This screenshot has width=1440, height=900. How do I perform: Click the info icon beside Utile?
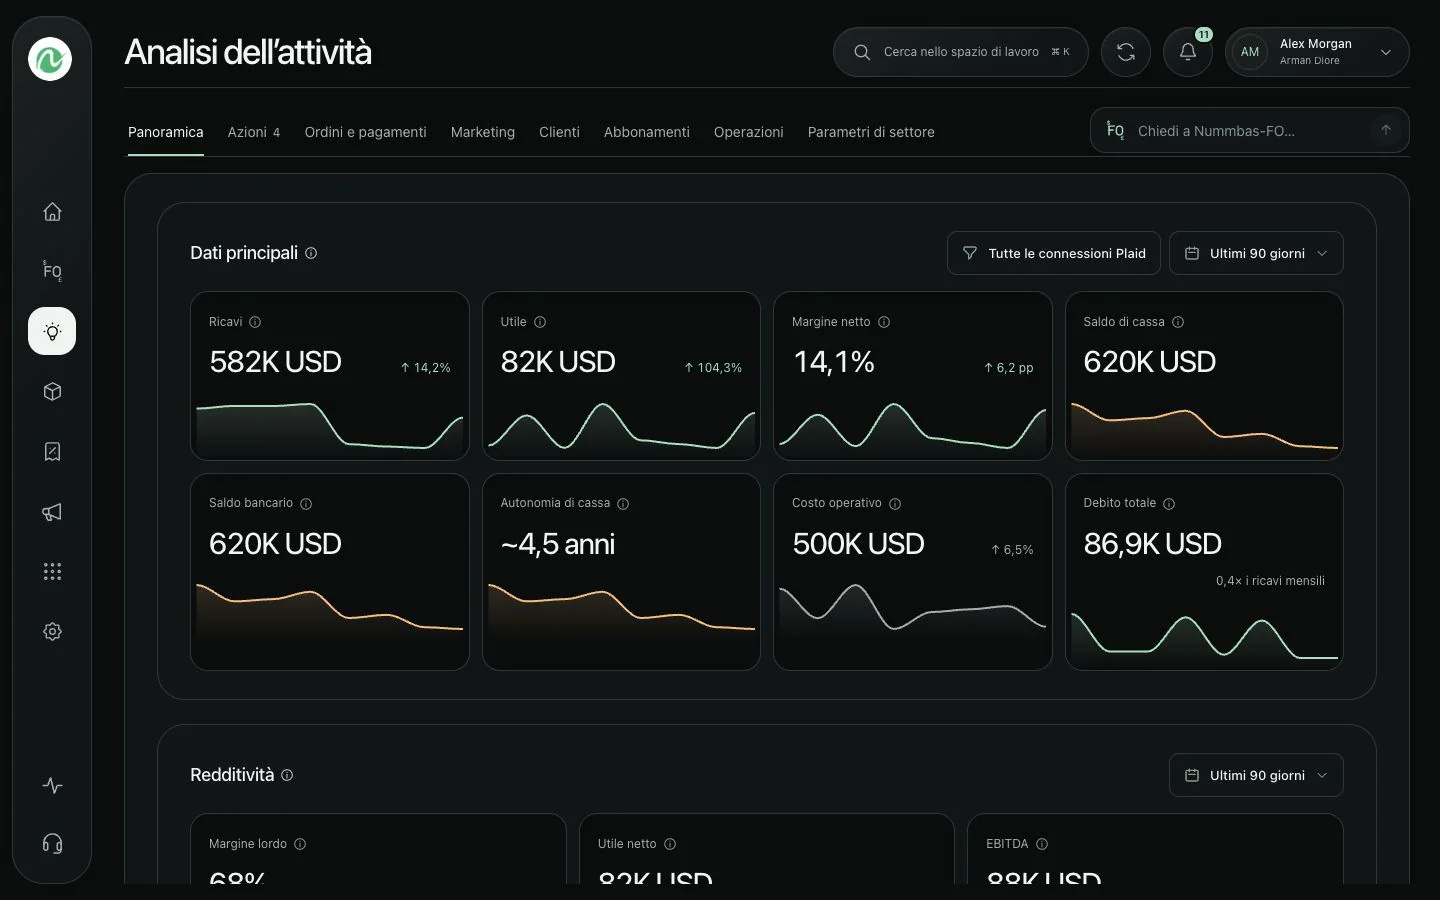[540, 322]
